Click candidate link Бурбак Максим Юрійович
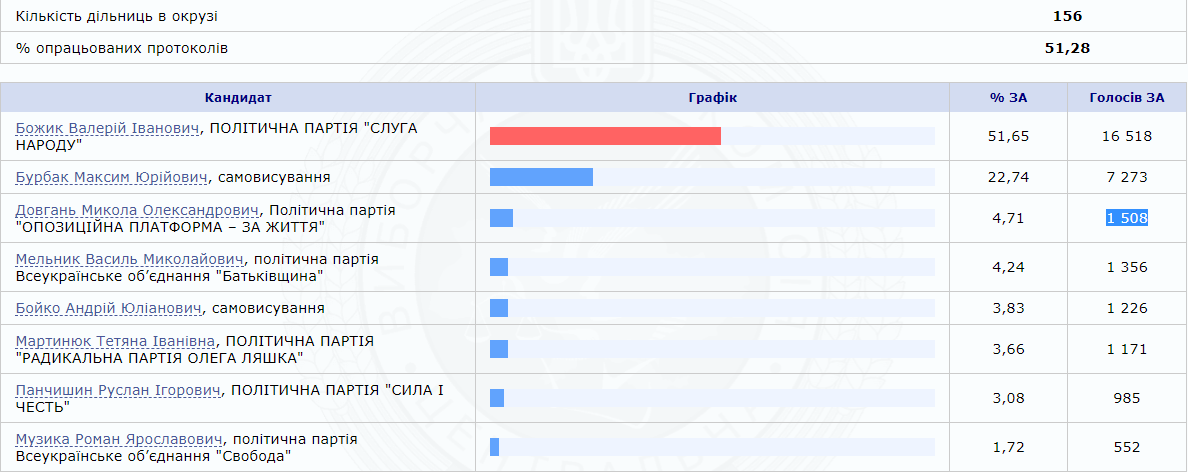The image size is (1188, 472). [x=112, y=177]
